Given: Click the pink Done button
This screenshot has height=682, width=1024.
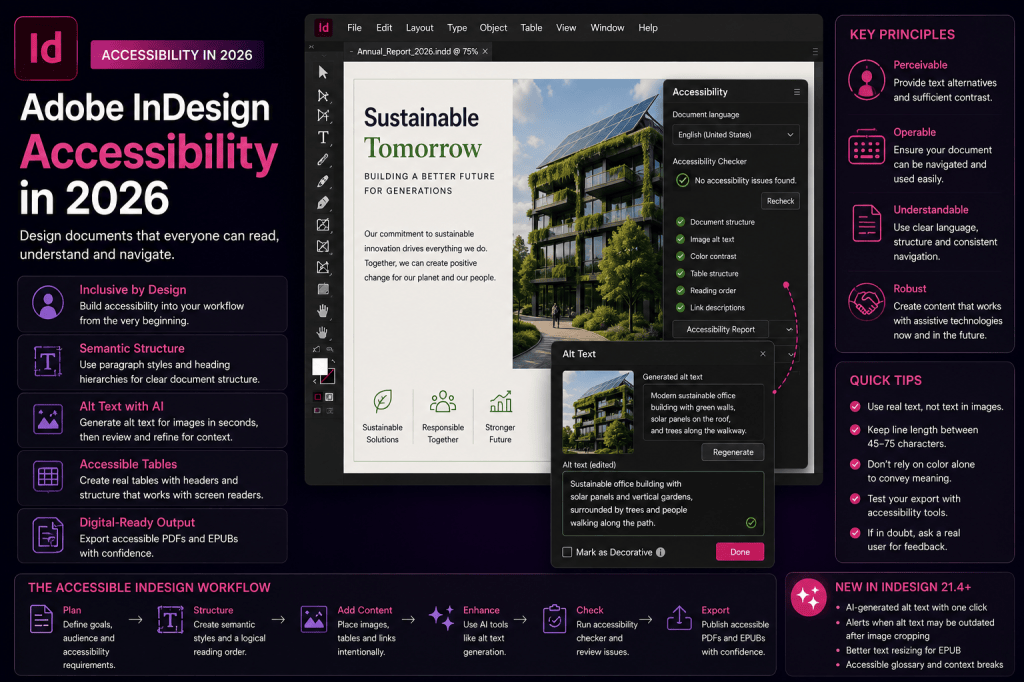Looking at the screenshot, I should [740, 552].
